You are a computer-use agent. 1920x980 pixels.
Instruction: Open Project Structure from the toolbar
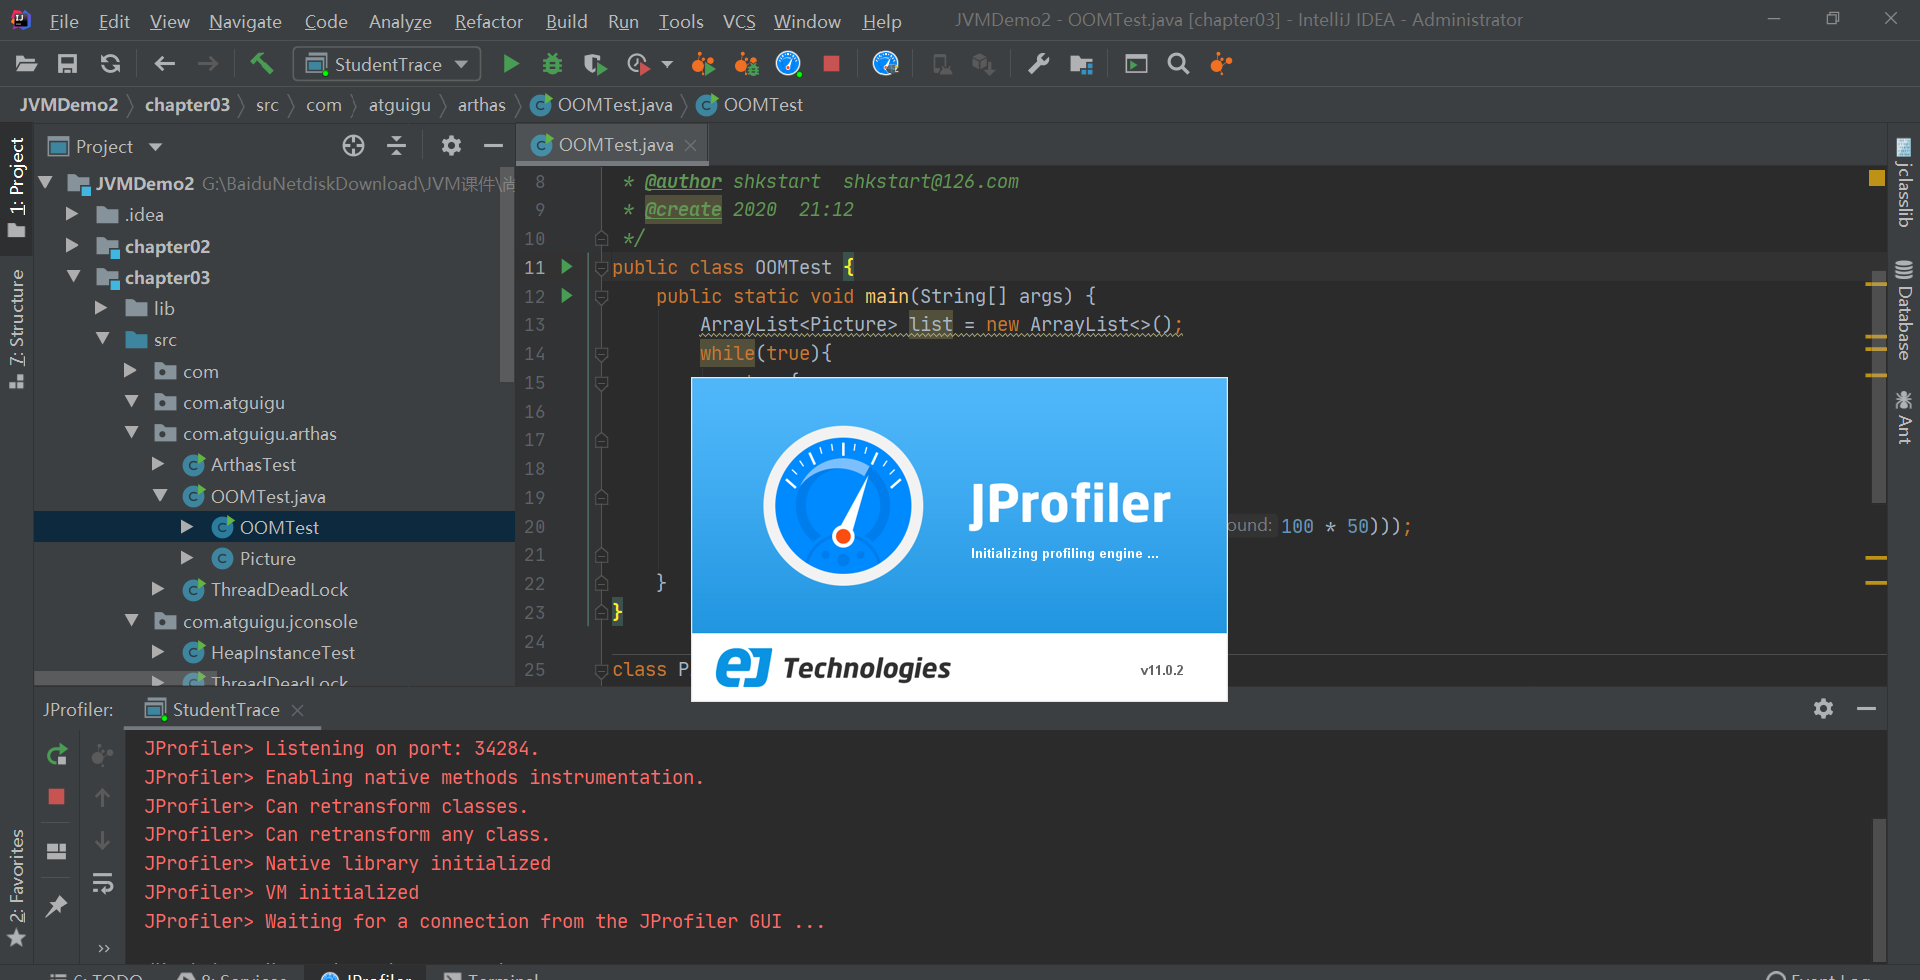(1081, 65)
